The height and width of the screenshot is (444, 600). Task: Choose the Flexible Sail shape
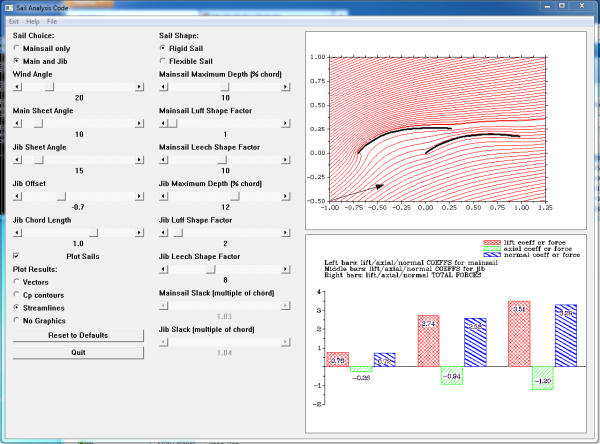(x=164, y=61)
